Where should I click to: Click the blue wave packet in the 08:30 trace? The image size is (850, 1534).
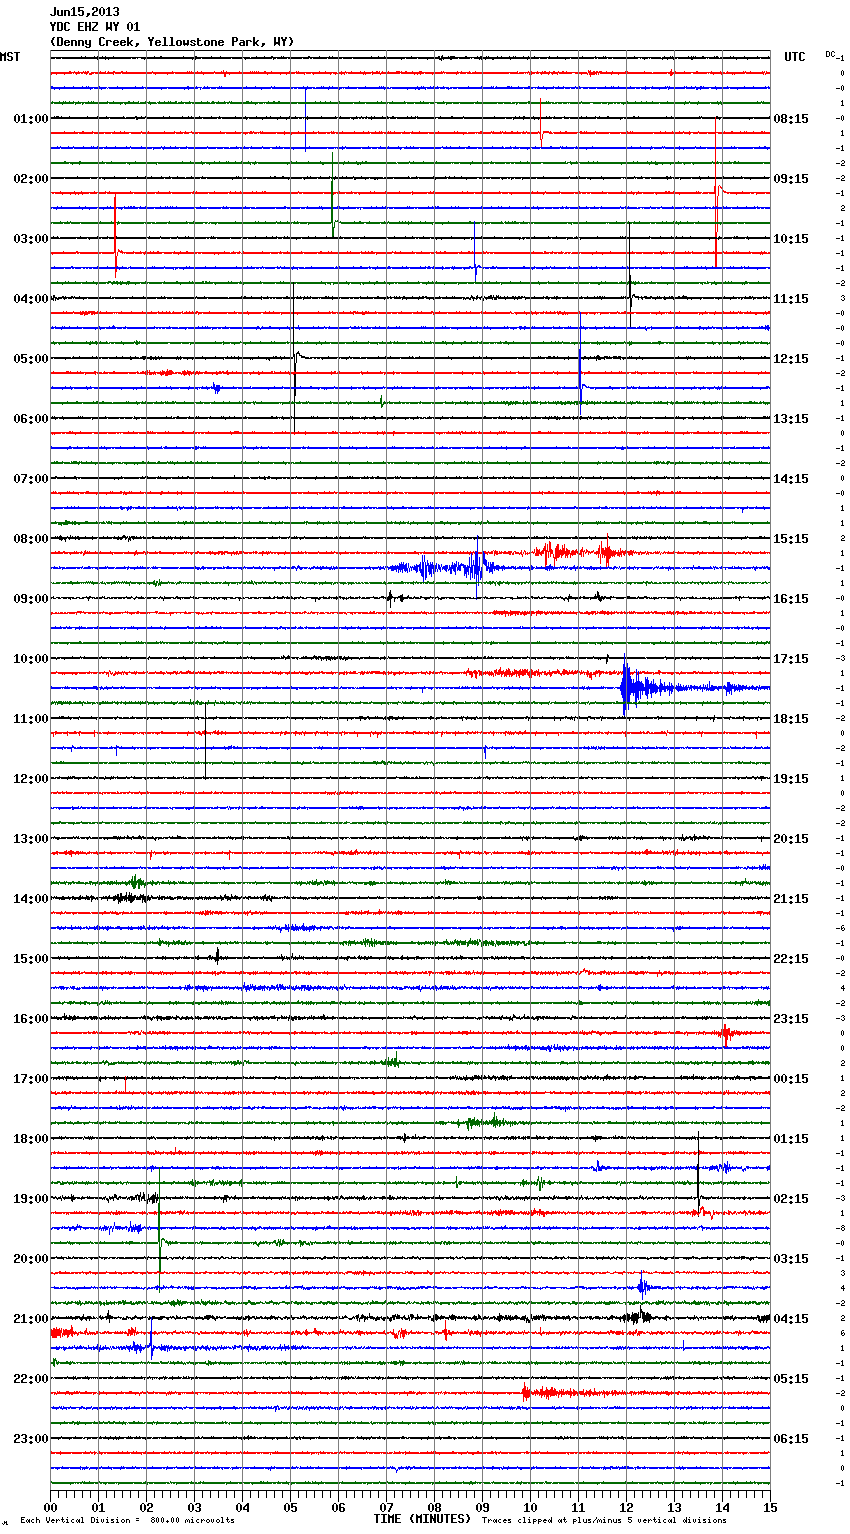[x=446, y=568]
